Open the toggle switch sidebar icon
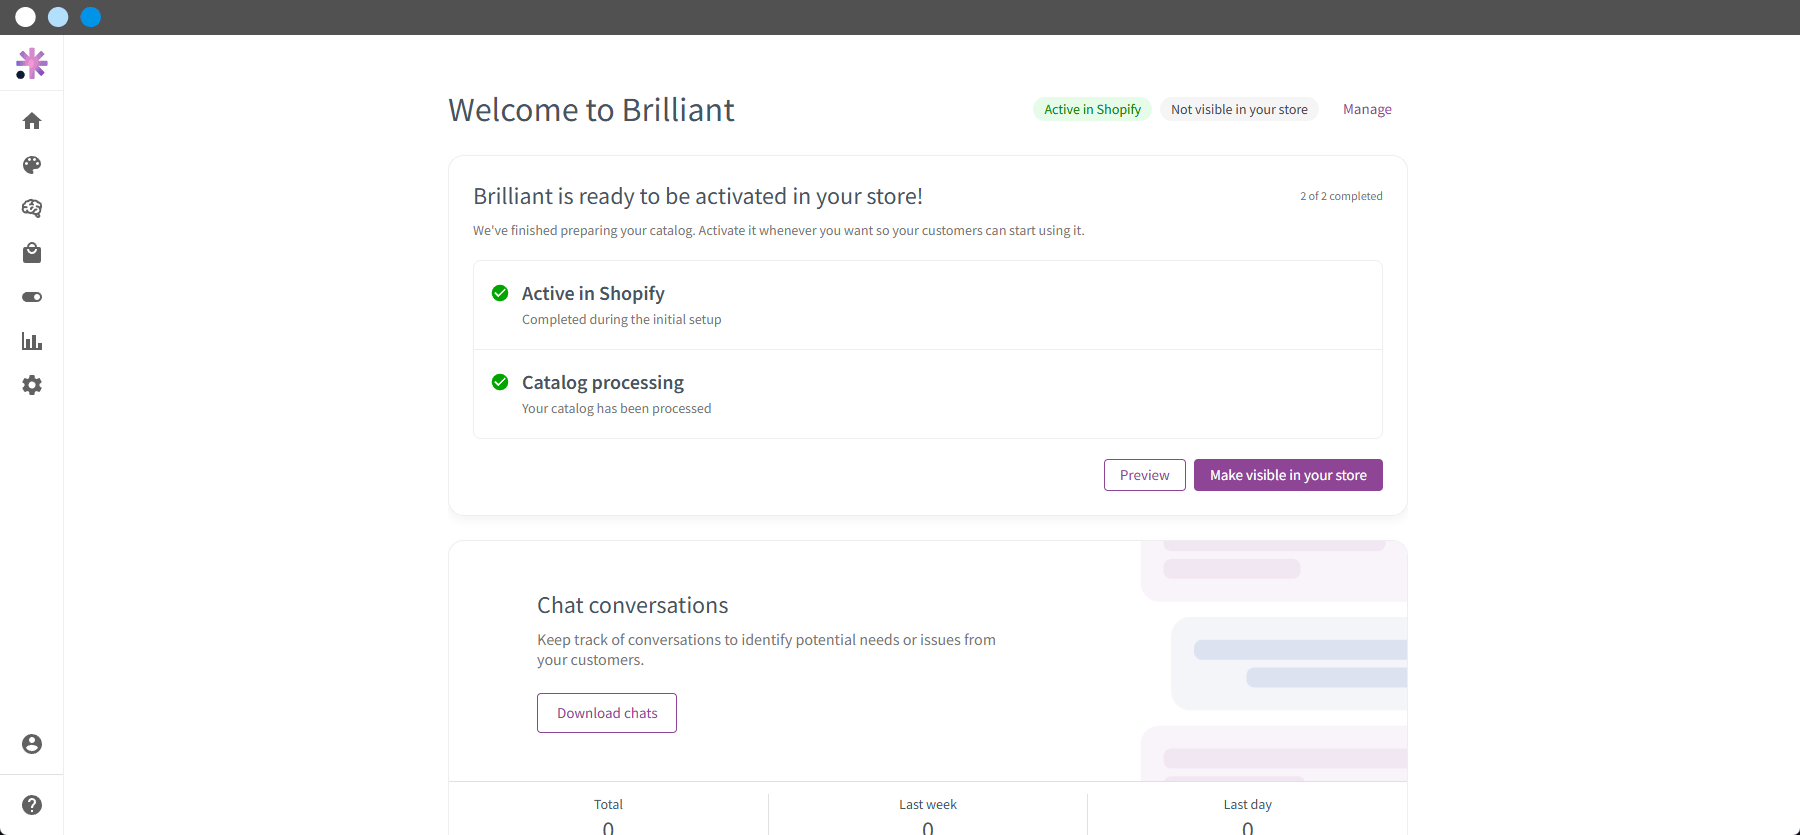 tap(32, 297)
